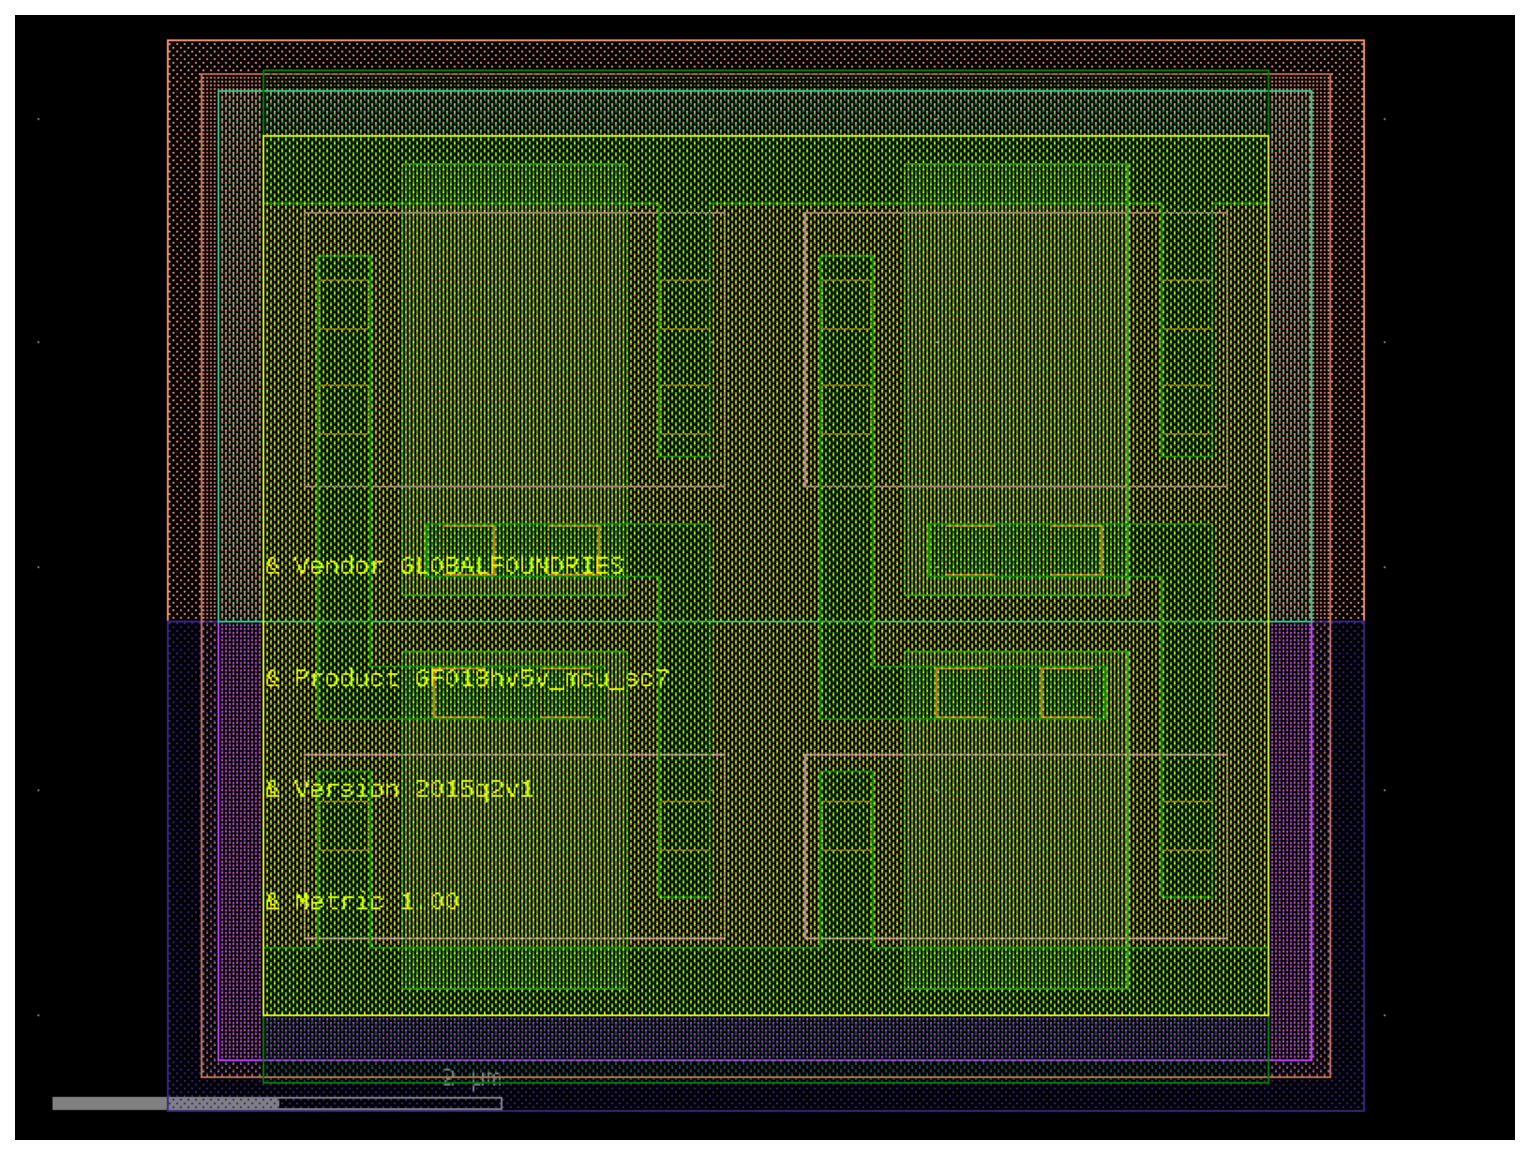1530x1155 pixels.
Task: Select the '& Product GF018hv5v_mcu_sc7' label
Action: (x=467, y=678)
